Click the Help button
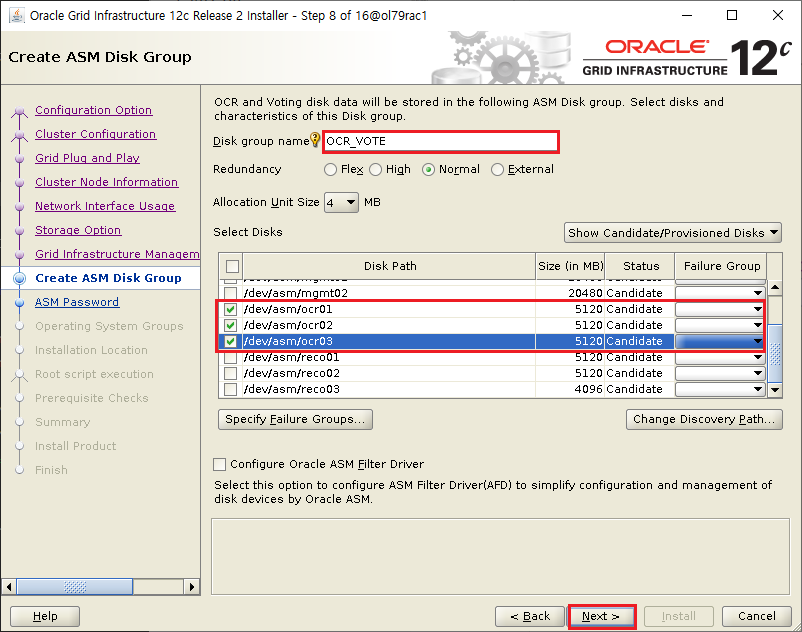This screenshot has width=802, height=632. pos(45,616)
